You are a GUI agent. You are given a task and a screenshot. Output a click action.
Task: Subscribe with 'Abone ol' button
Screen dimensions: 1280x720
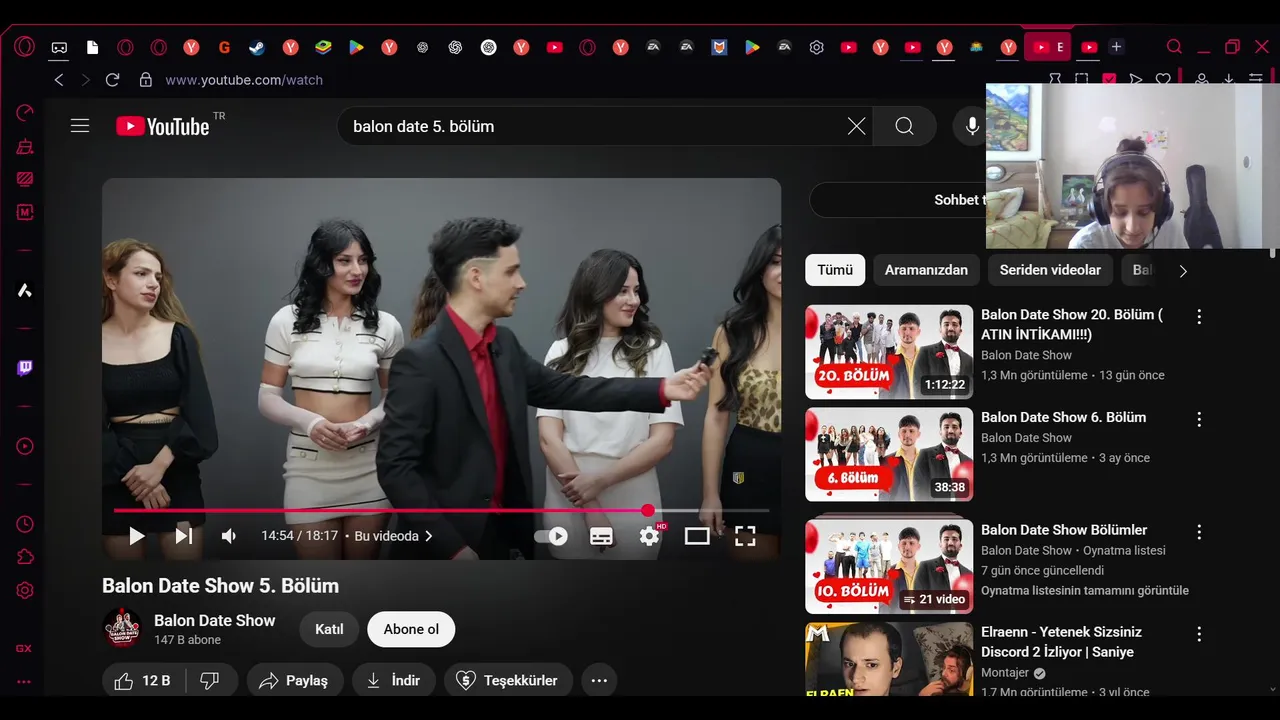click(x=411, y=629)
